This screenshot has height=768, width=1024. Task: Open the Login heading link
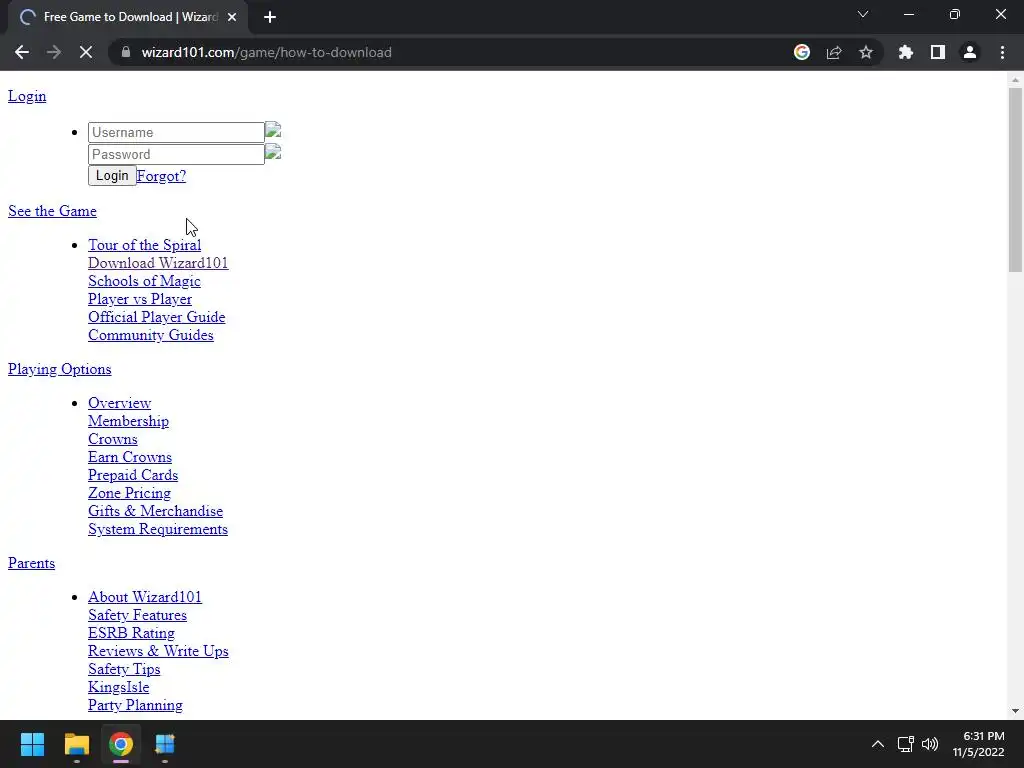point(27,96)
